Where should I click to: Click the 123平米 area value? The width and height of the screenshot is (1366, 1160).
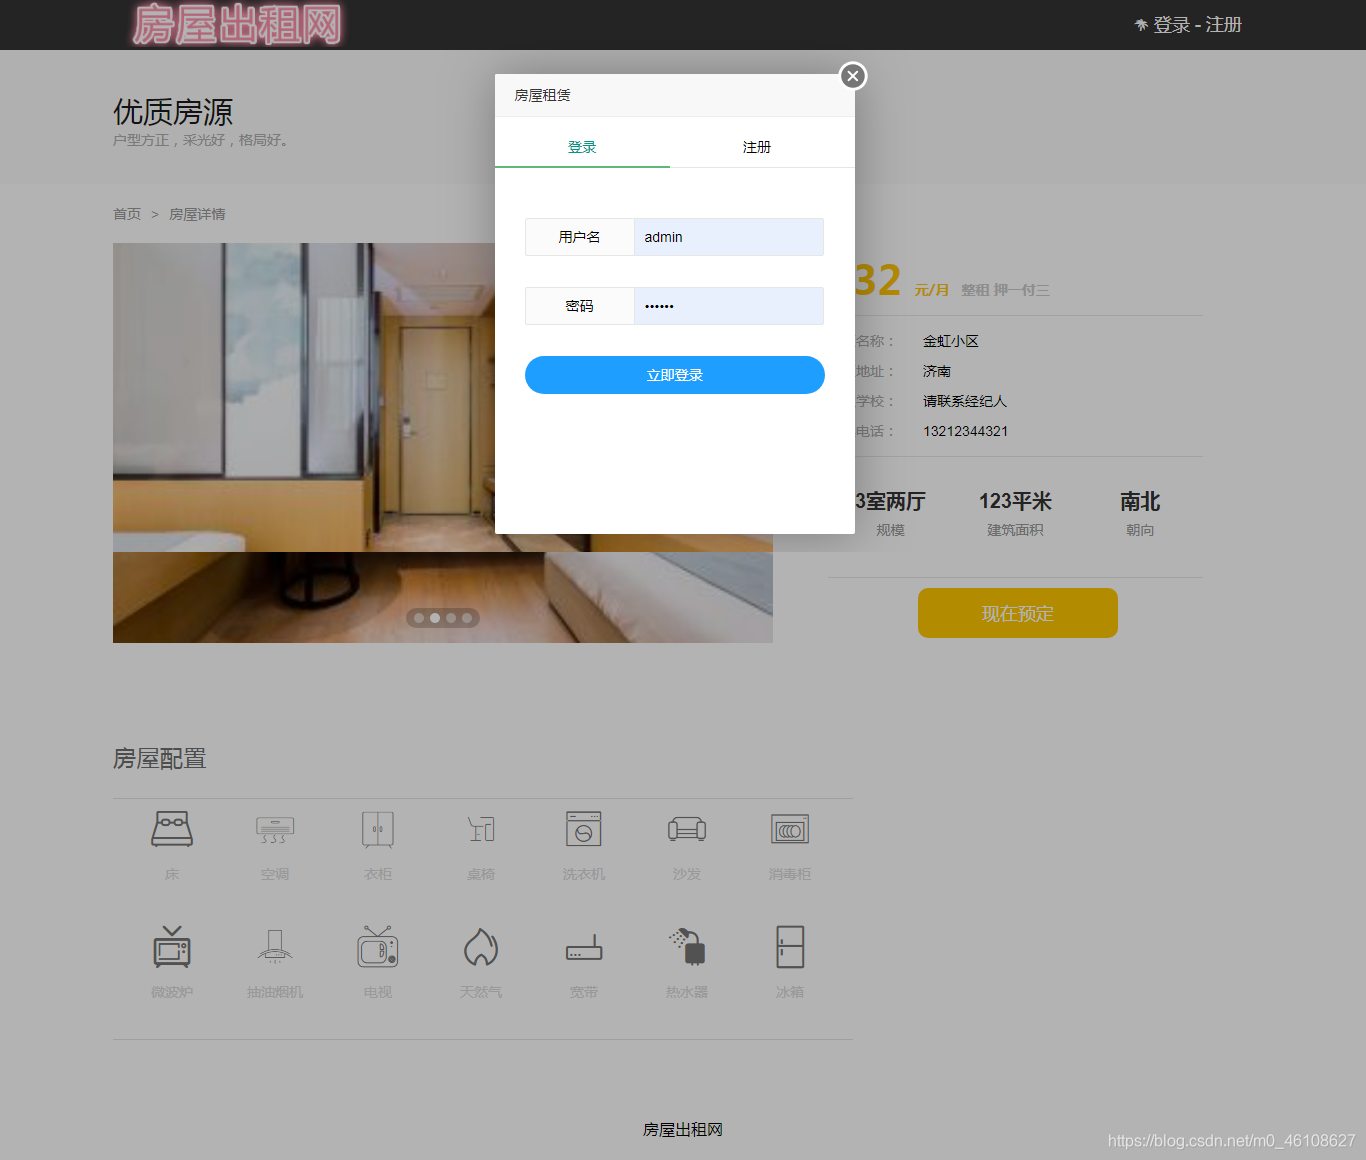pos(1015,501)
